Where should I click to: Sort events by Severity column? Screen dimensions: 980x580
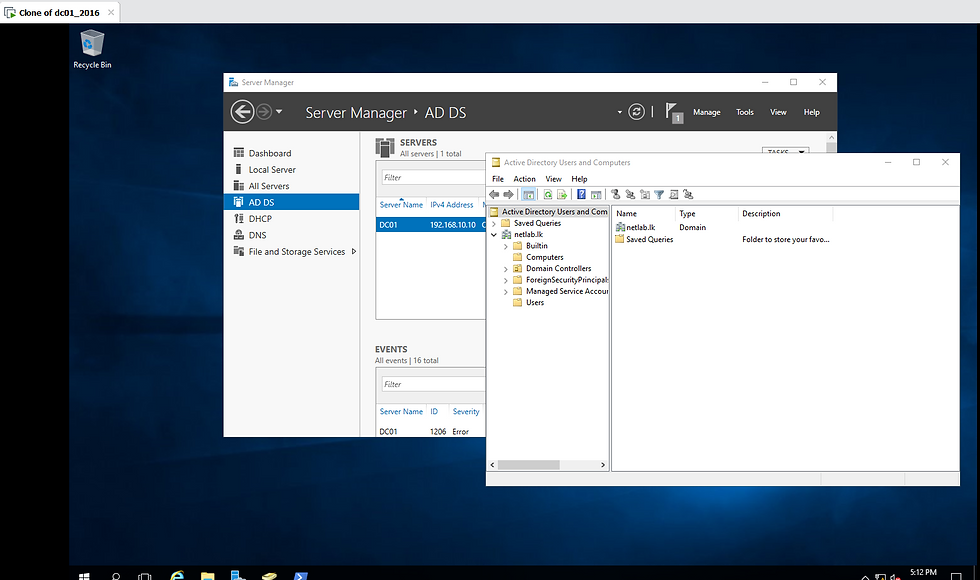[x=466, y=412]
